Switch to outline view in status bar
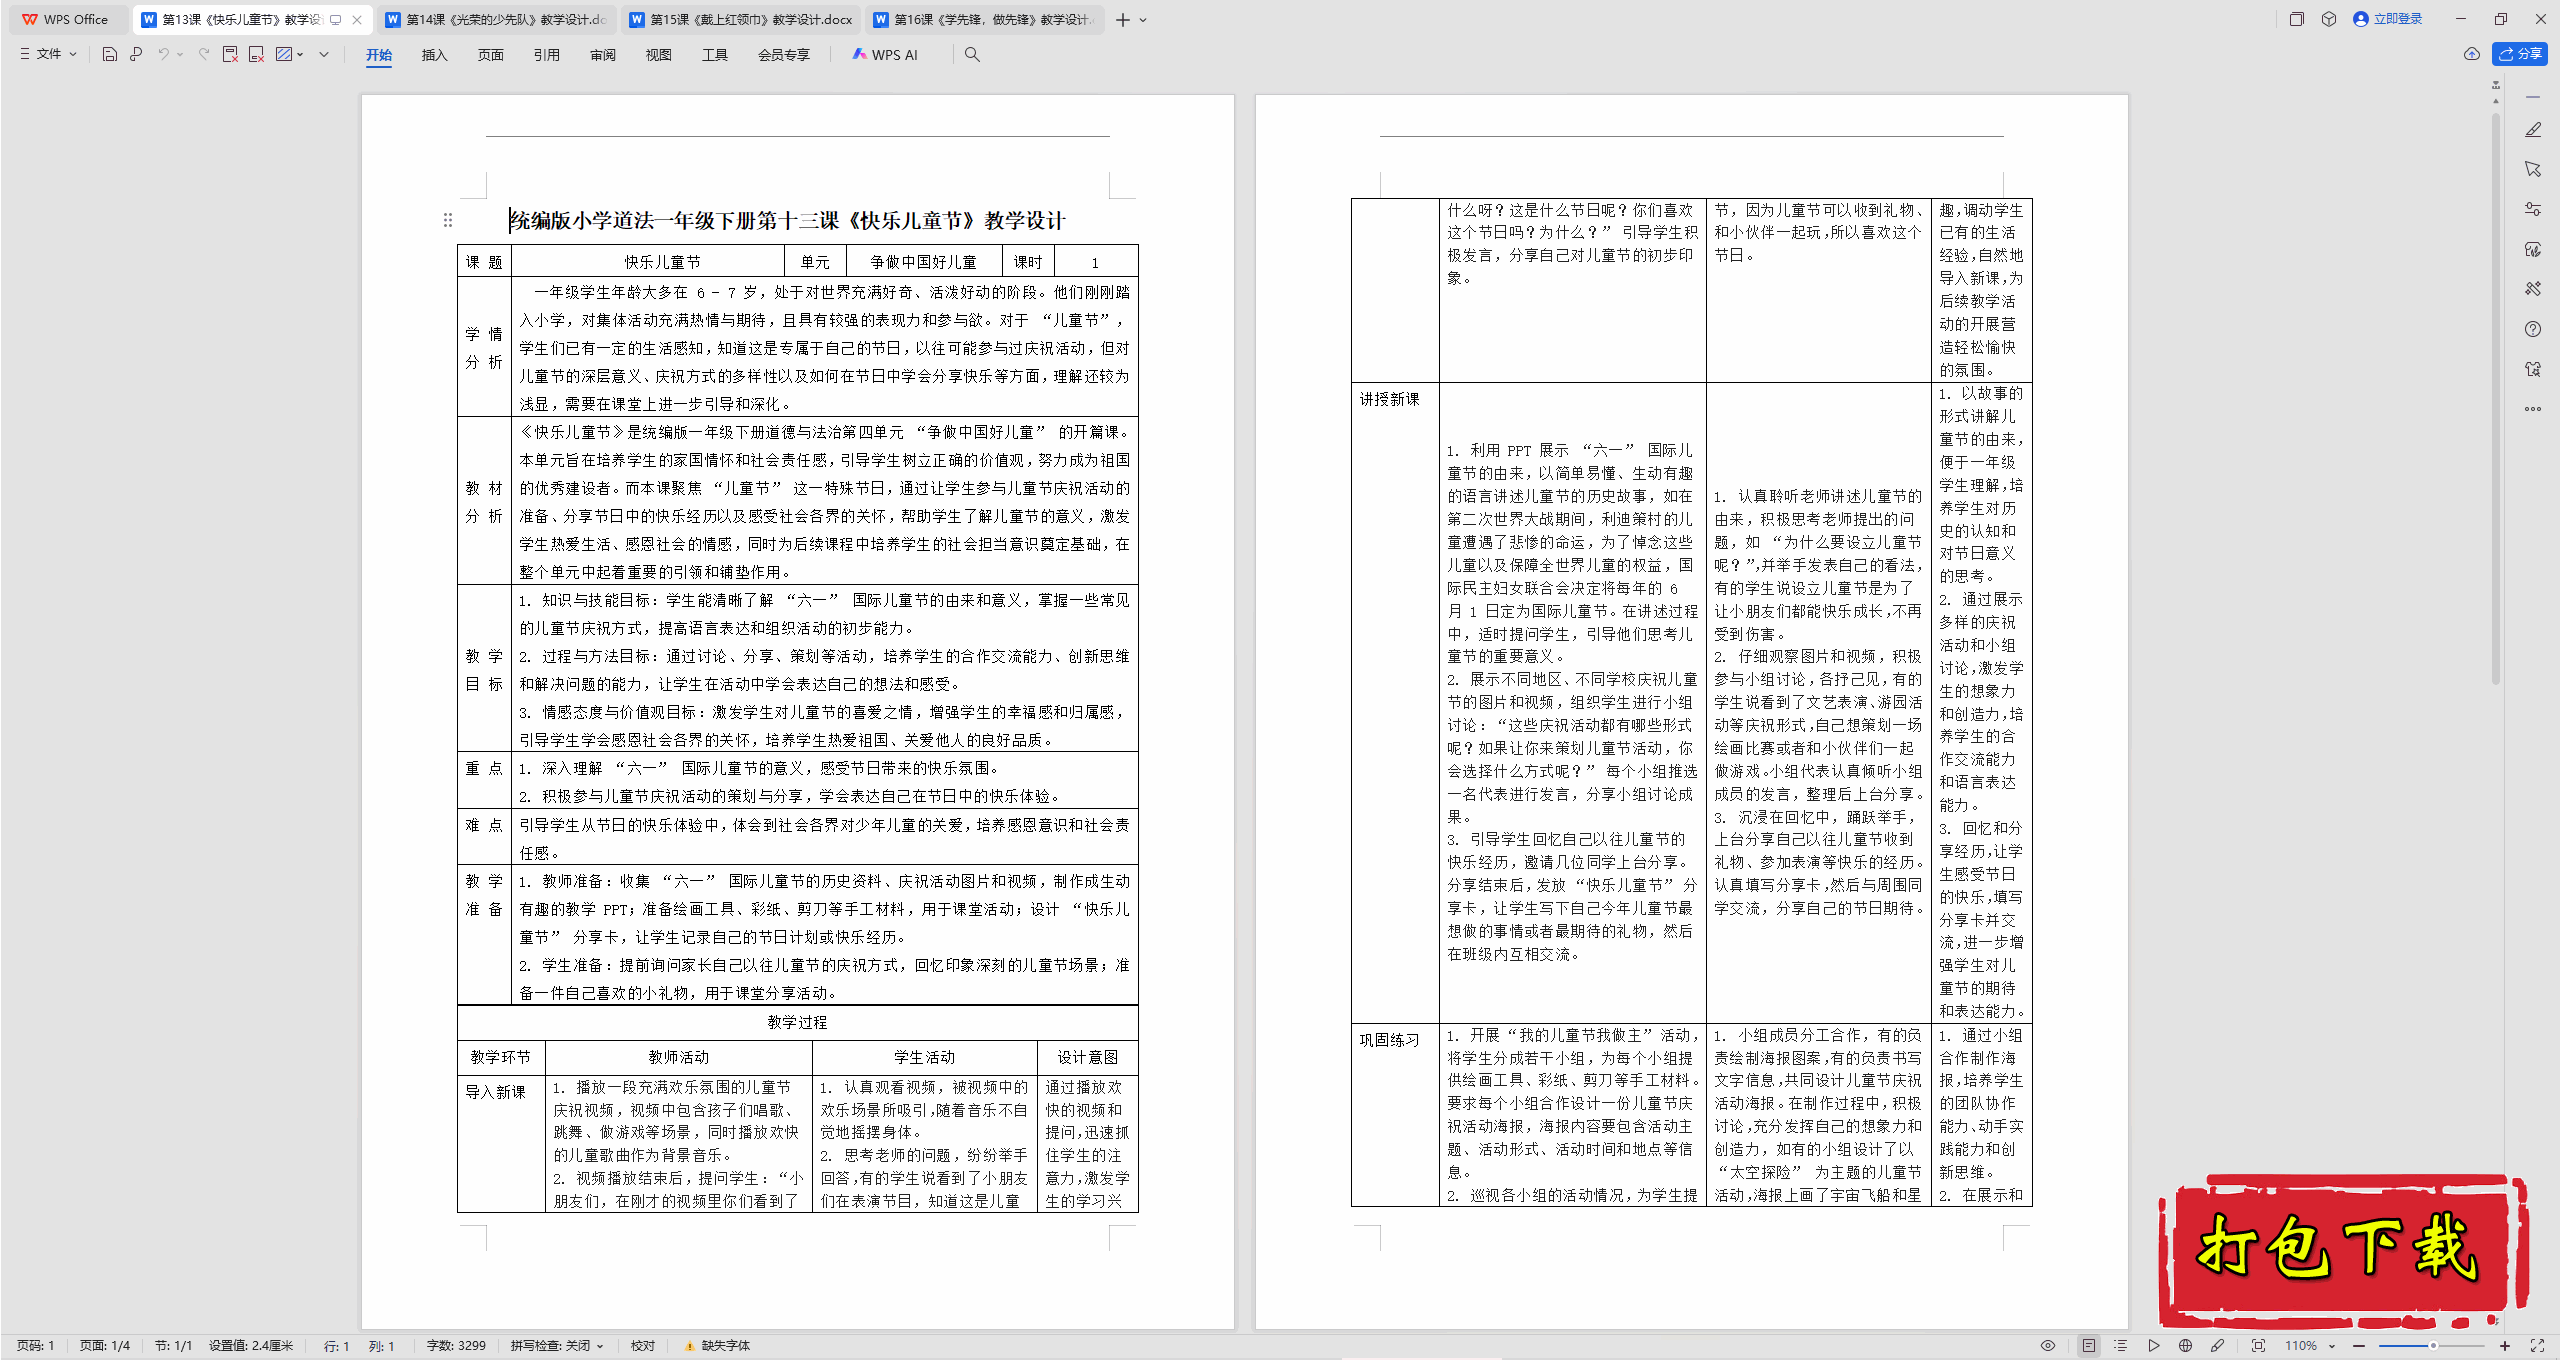Viewport: 2560px width, 1360px height. [2121, 1346]
